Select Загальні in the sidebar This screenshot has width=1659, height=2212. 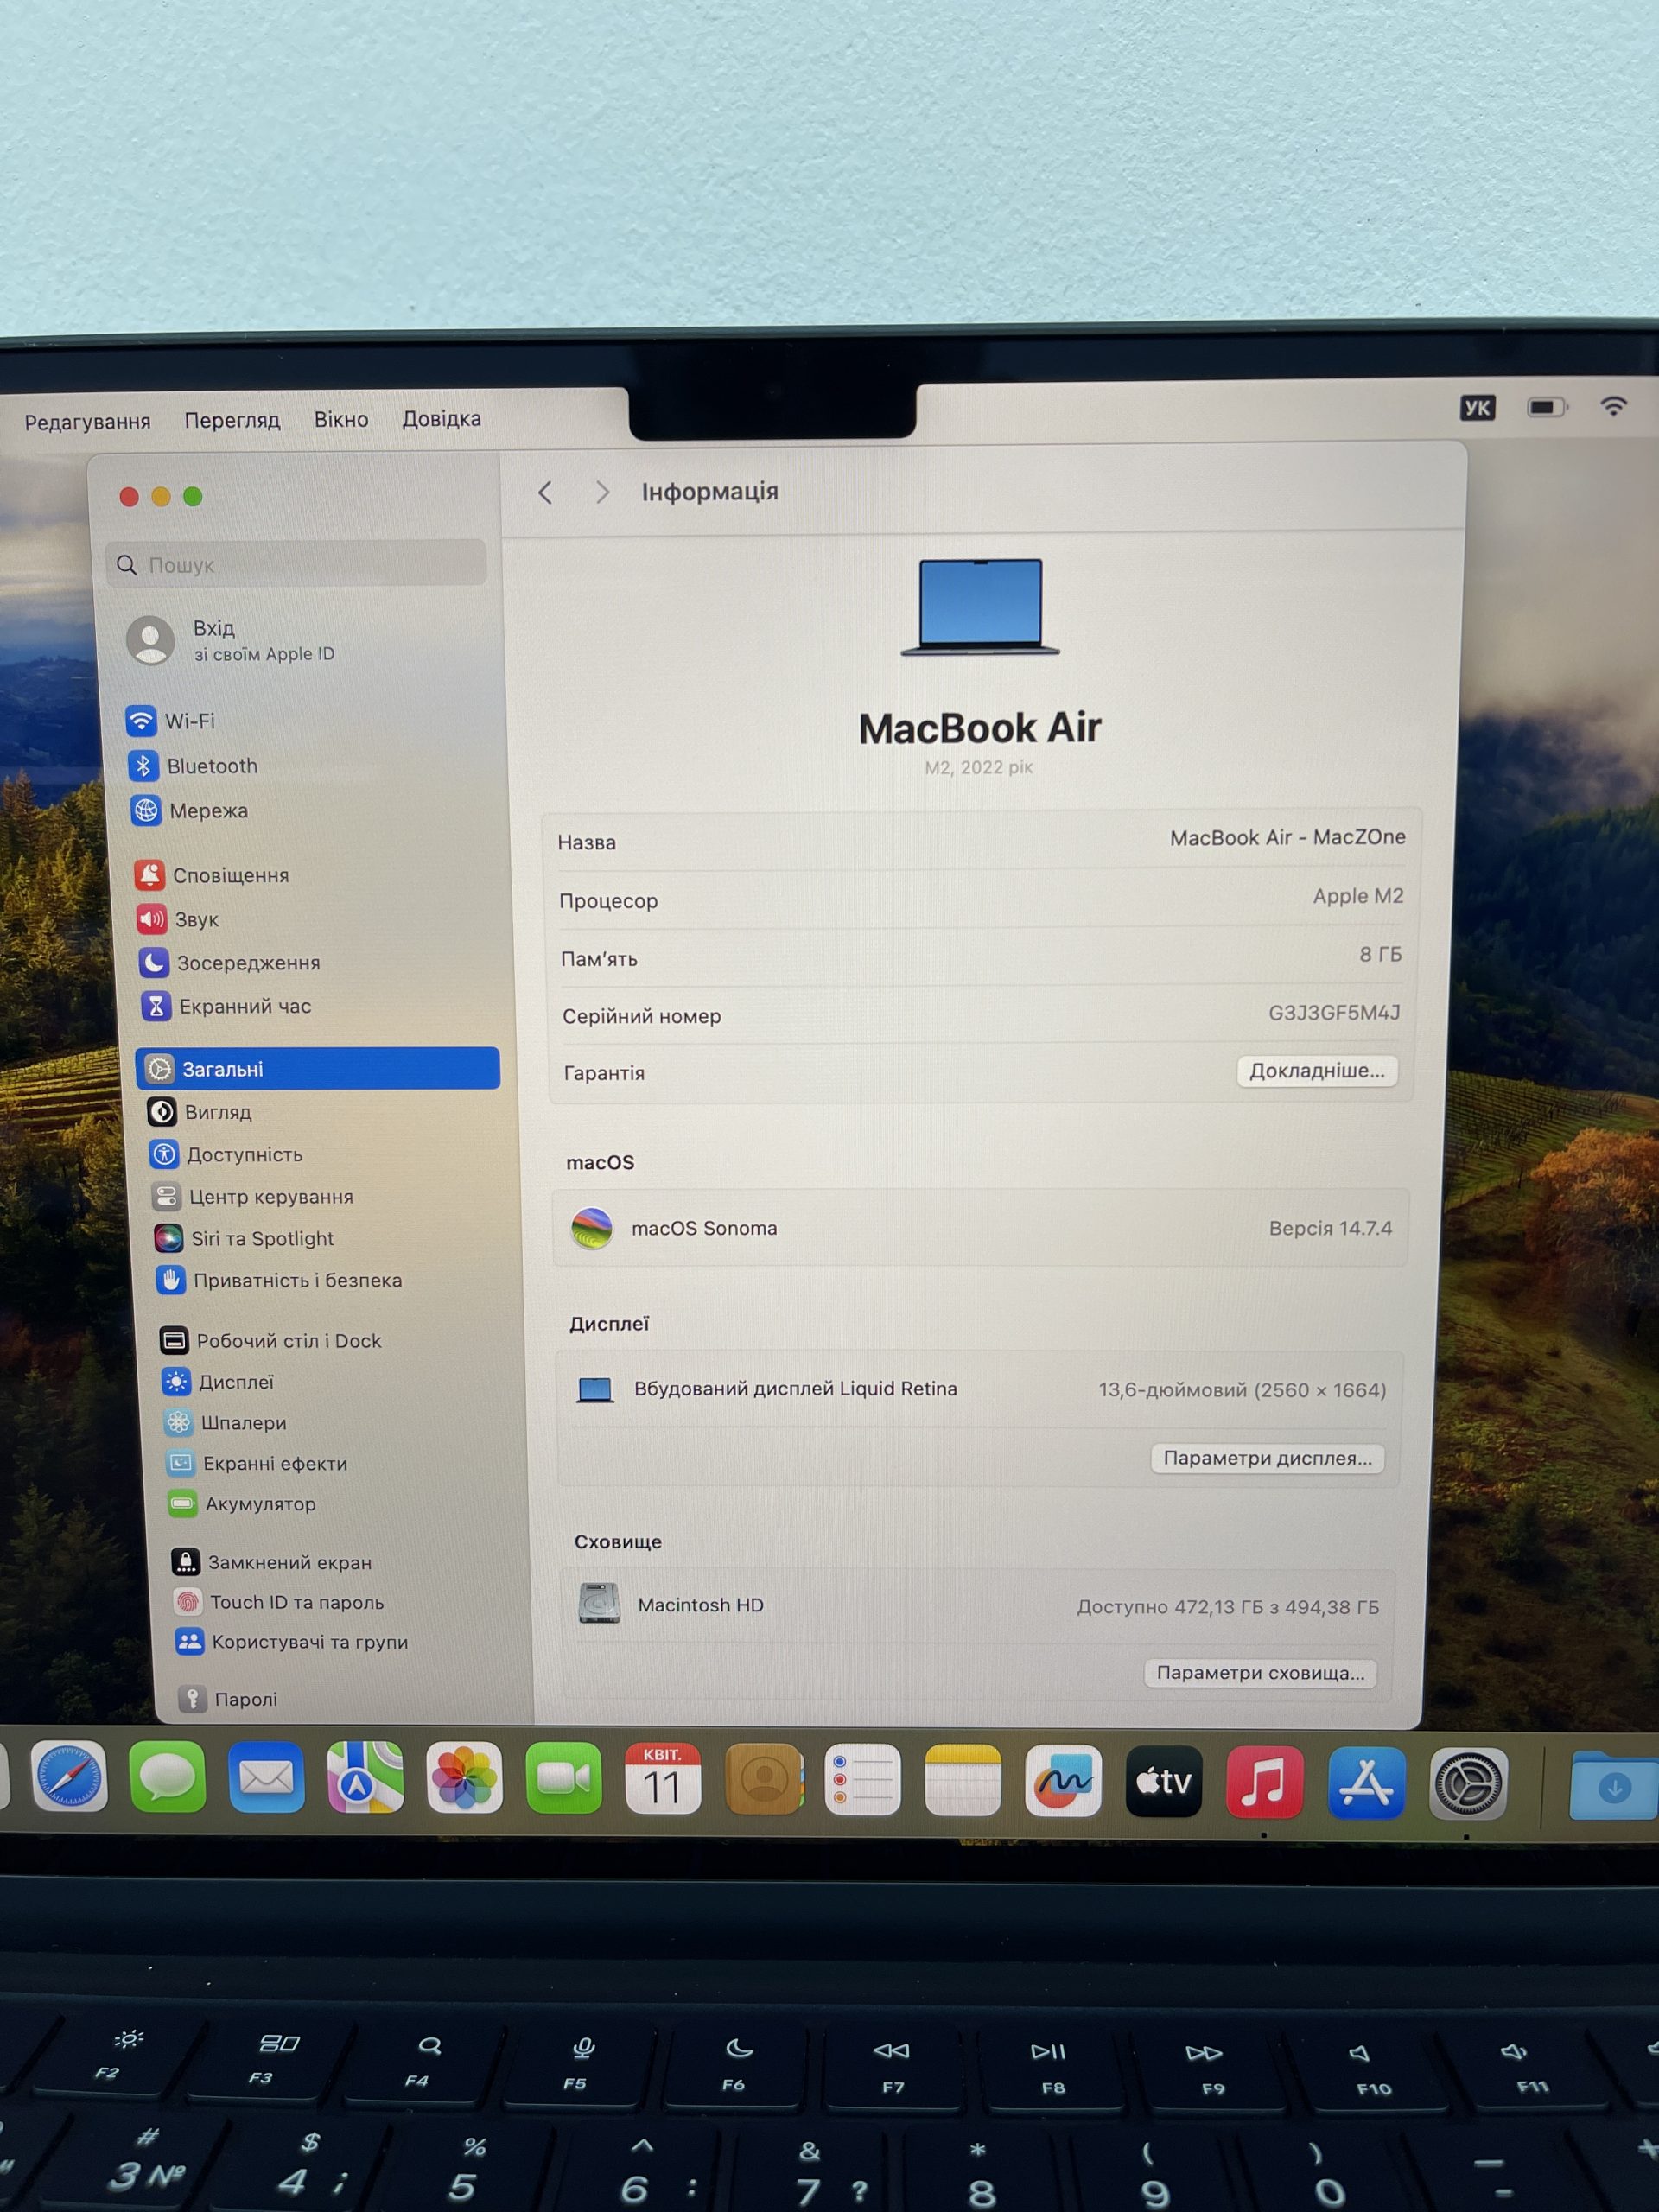317,1068
